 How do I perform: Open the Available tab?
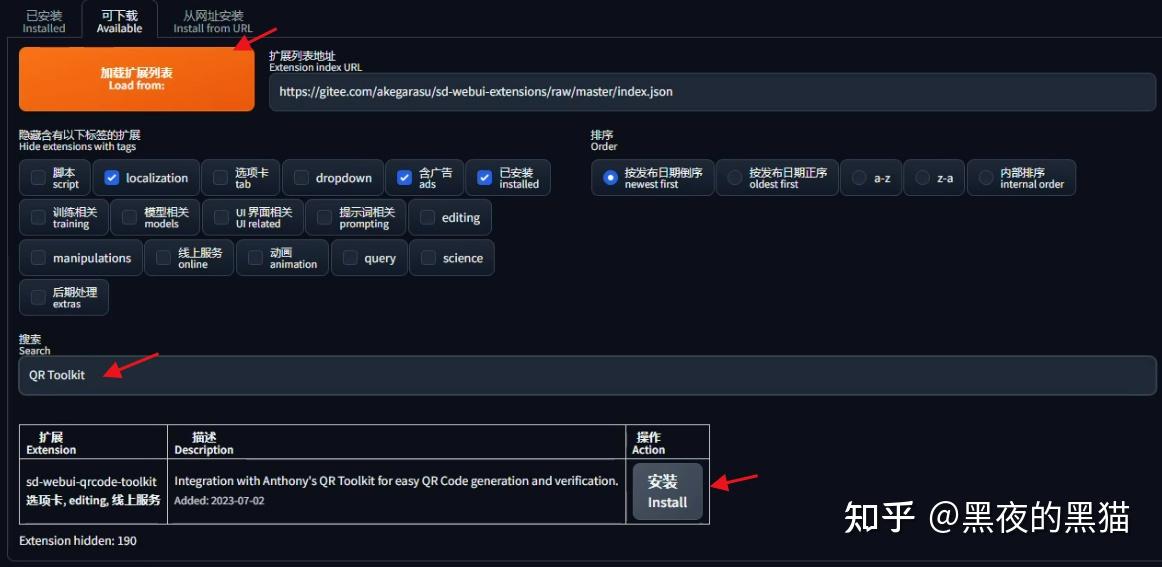click(x=119, y=21)
